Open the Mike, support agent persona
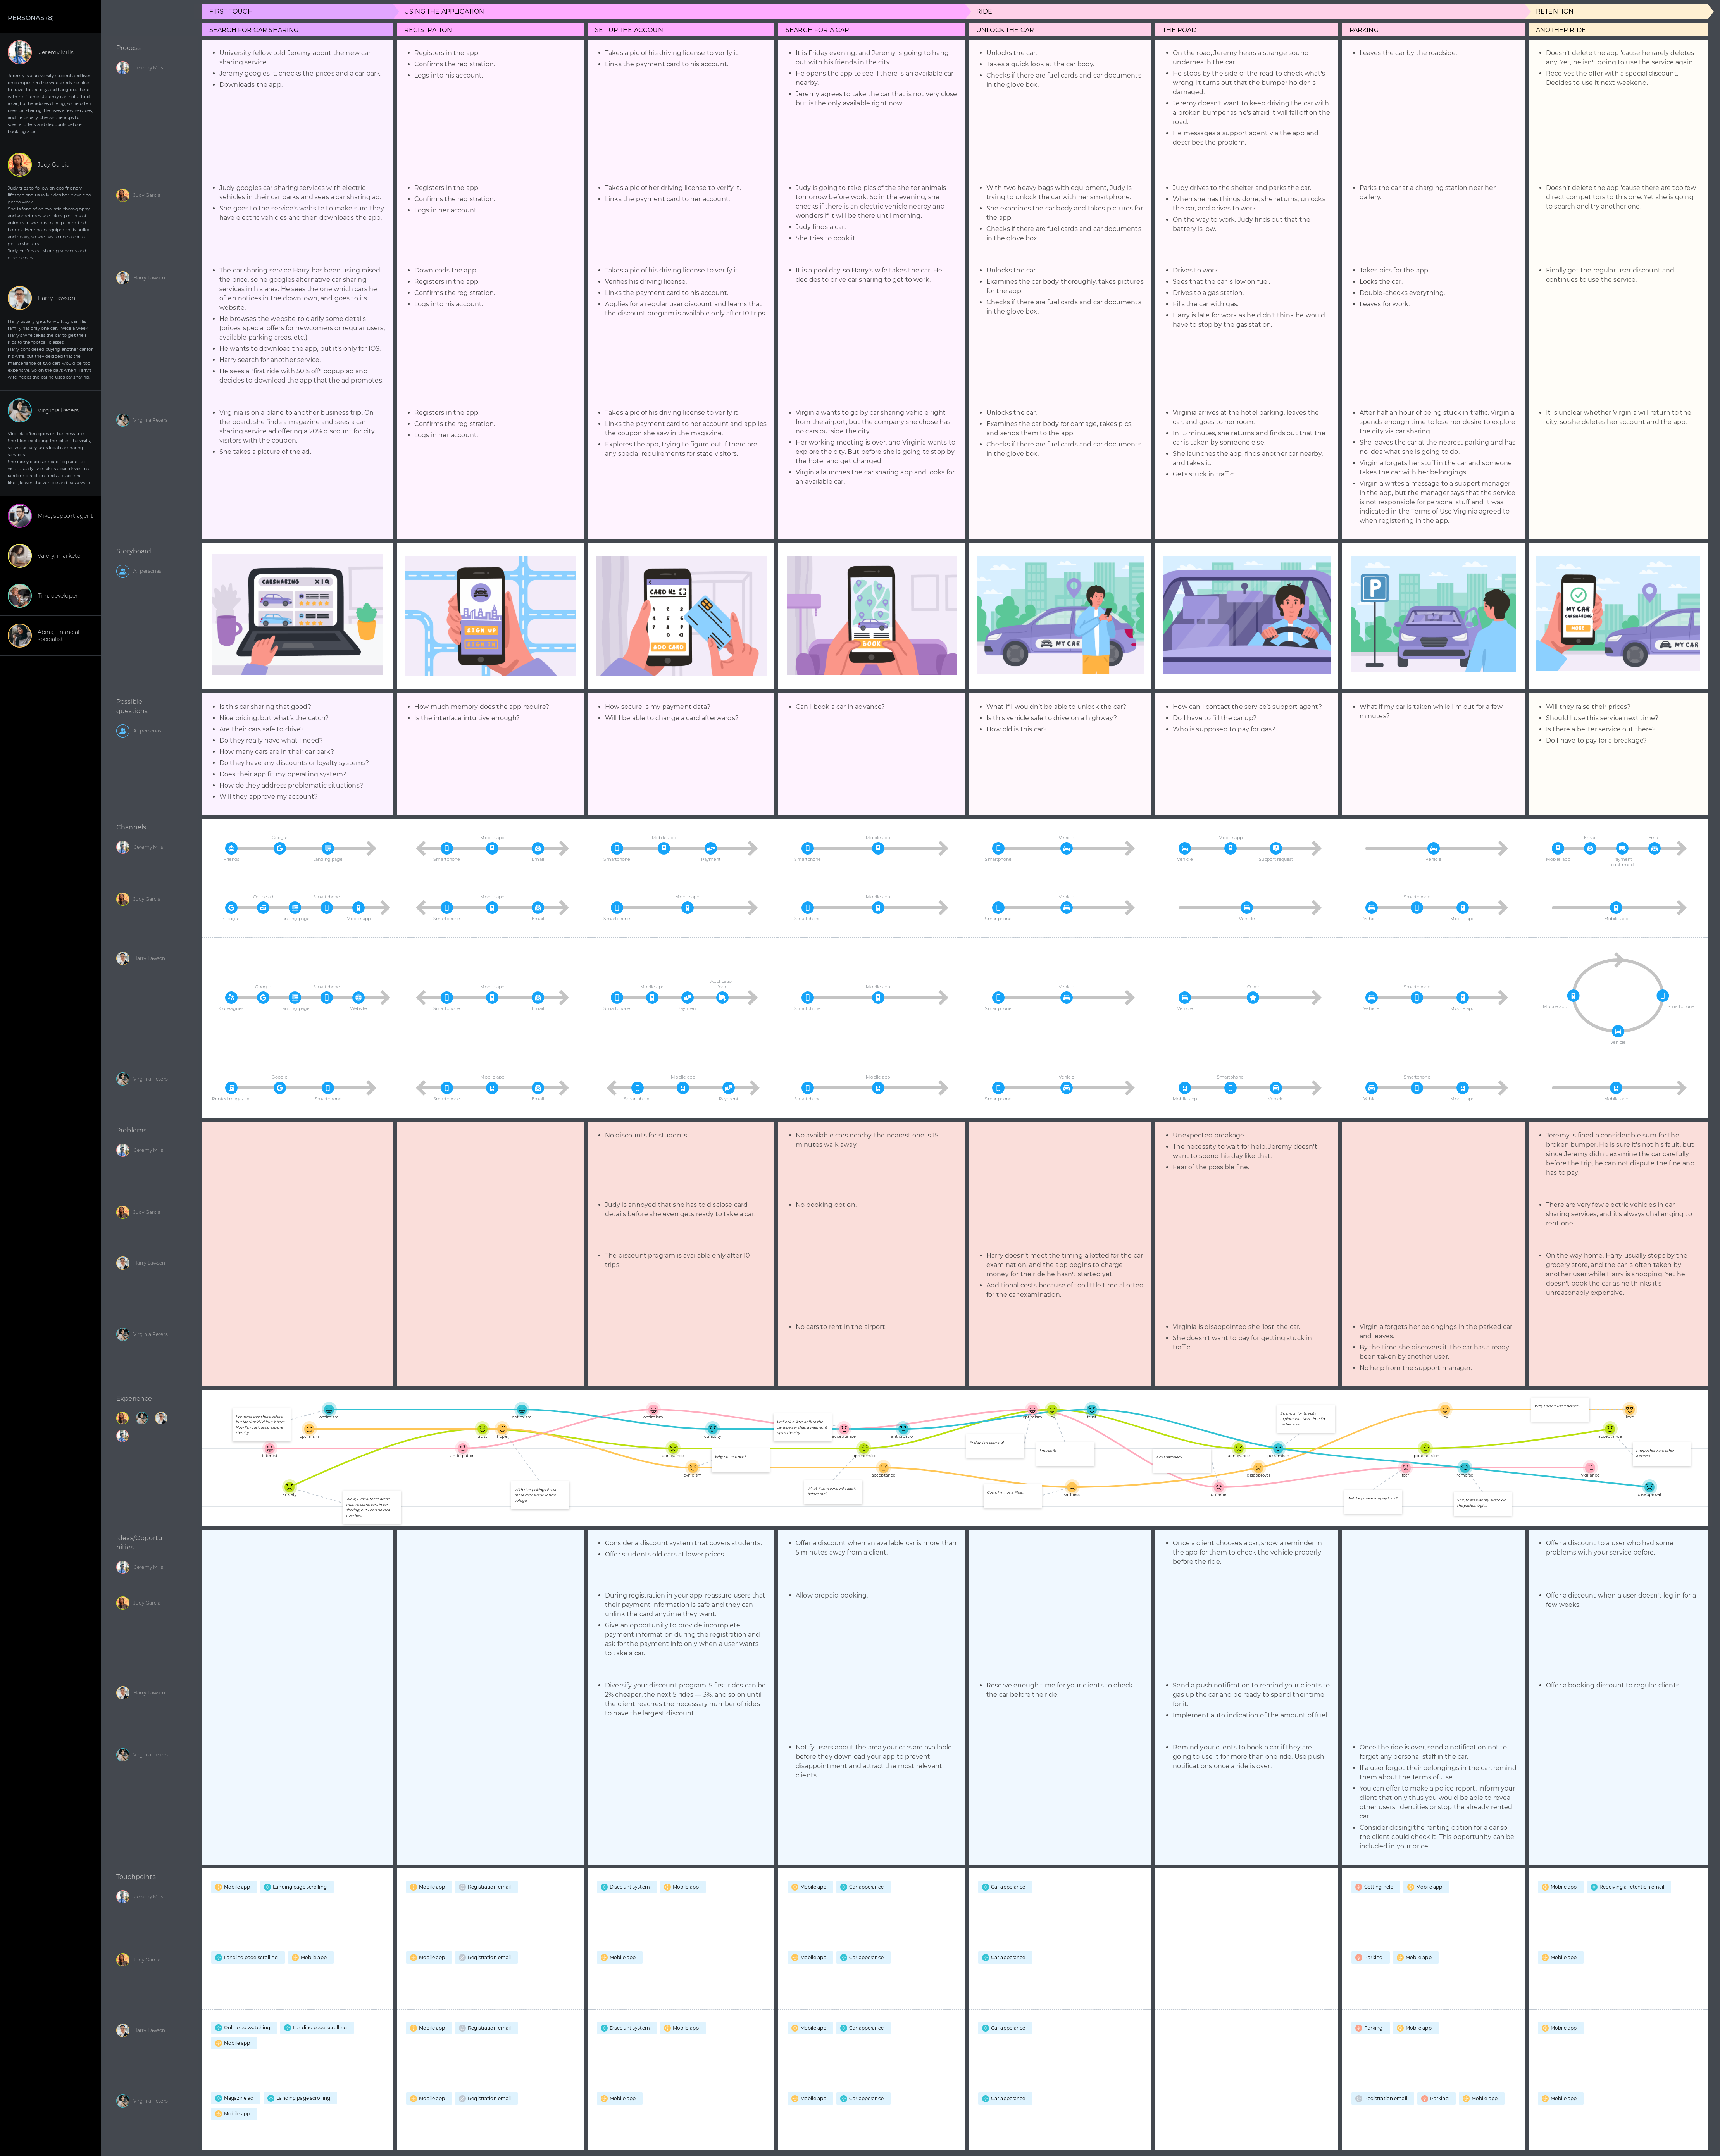The image size is (1720, 2156). (x=50, y=516)
